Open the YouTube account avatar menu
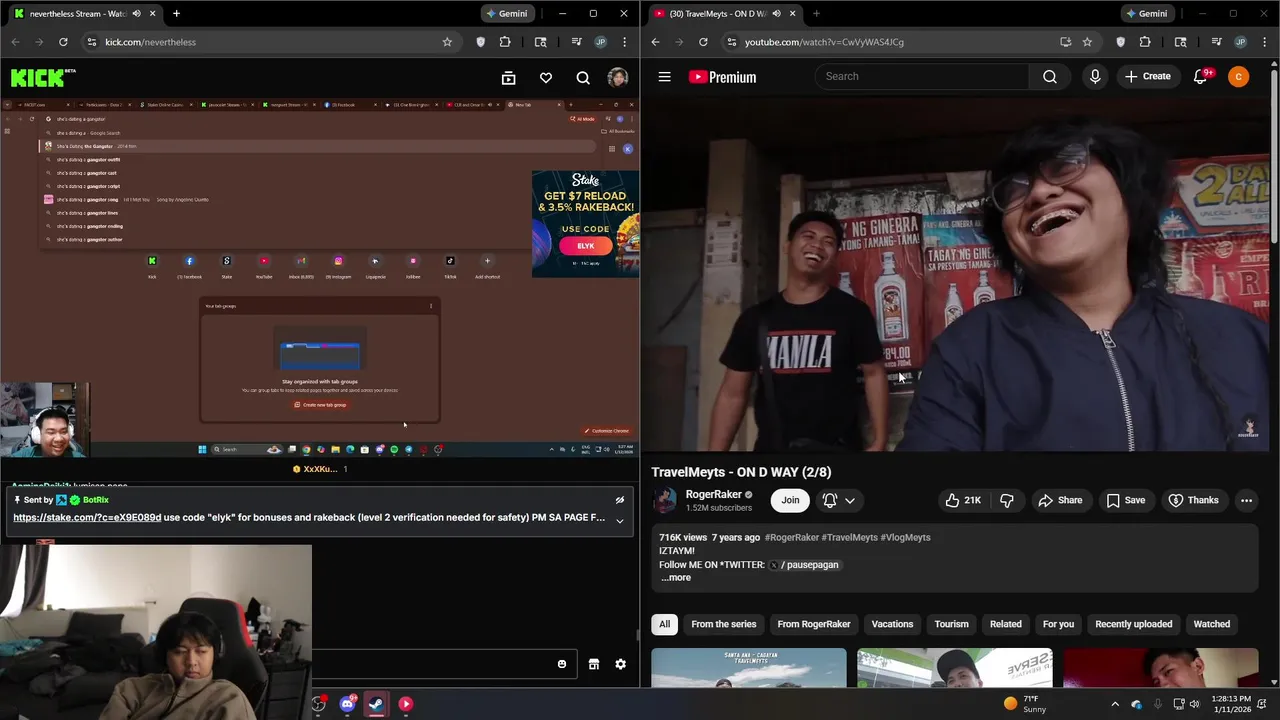The height and width of the screenshot is (720, 1280). tap(1238, 77)
